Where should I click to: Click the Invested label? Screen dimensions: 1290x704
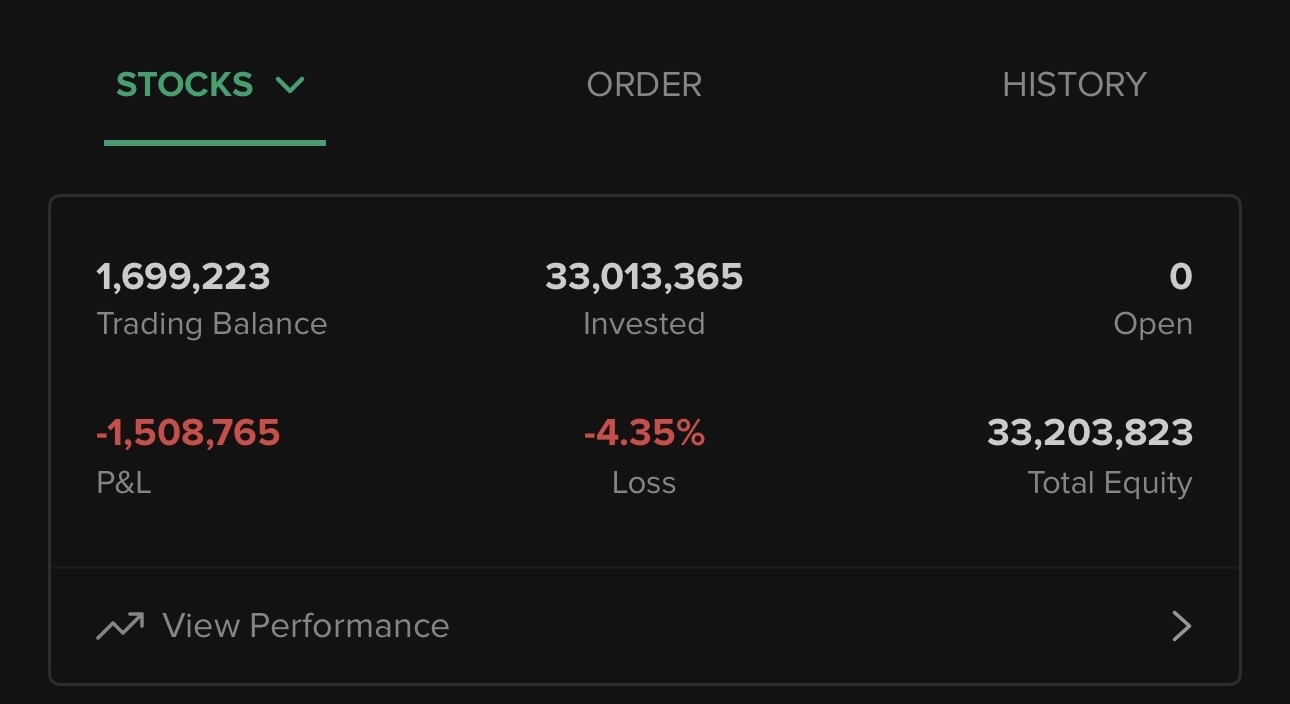click(644, 324)
